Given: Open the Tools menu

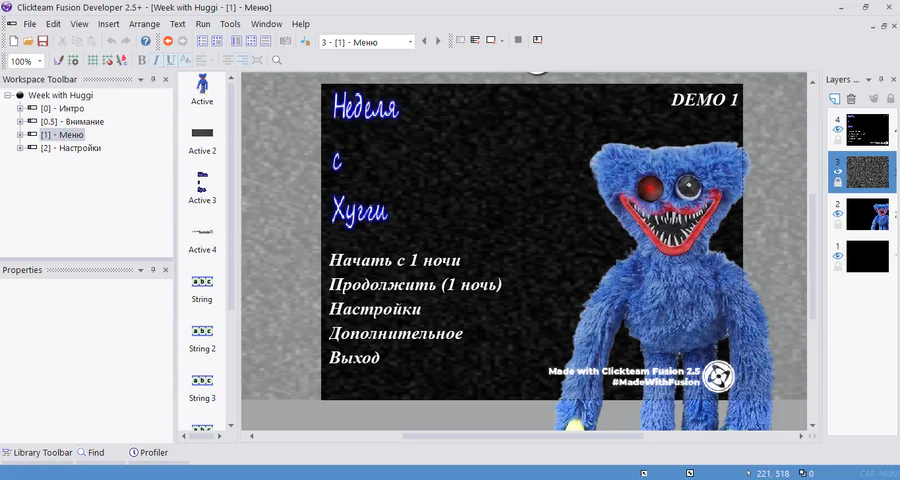Looking at the screenshot, I should (230, 24).
